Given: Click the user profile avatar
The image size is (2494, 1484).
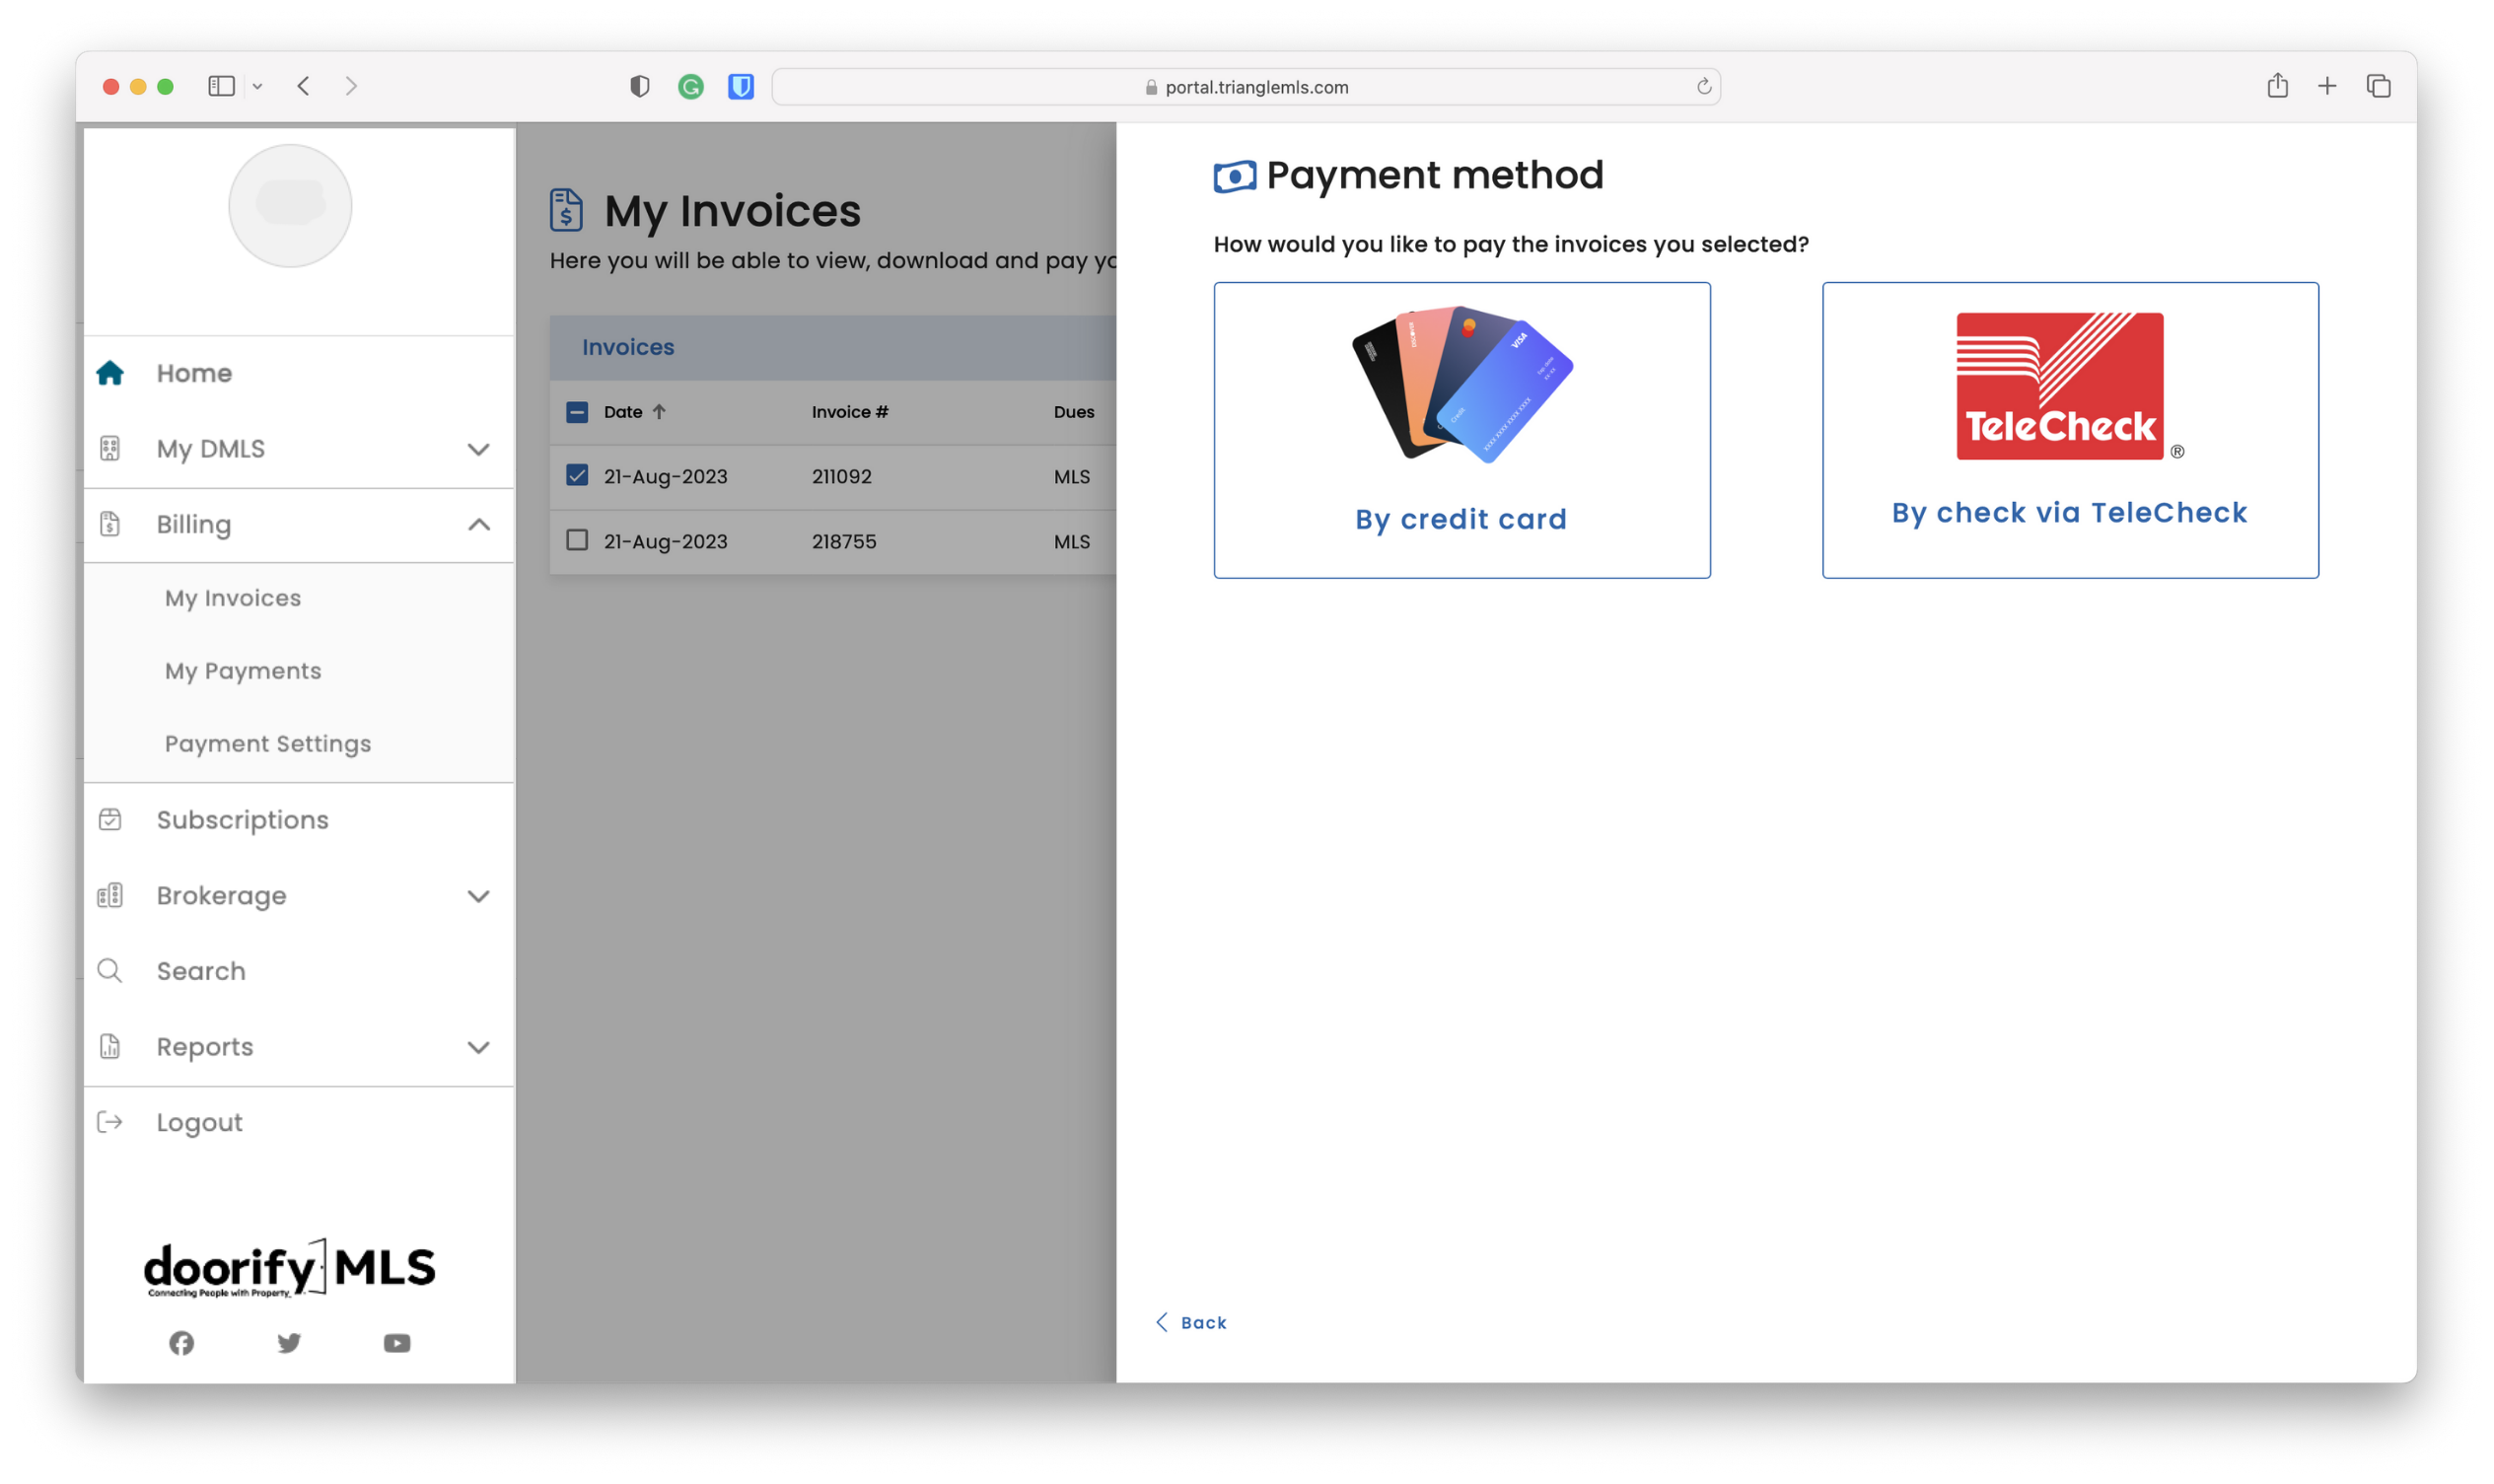Looking at the screenshot, I should [x=290, y=206].
